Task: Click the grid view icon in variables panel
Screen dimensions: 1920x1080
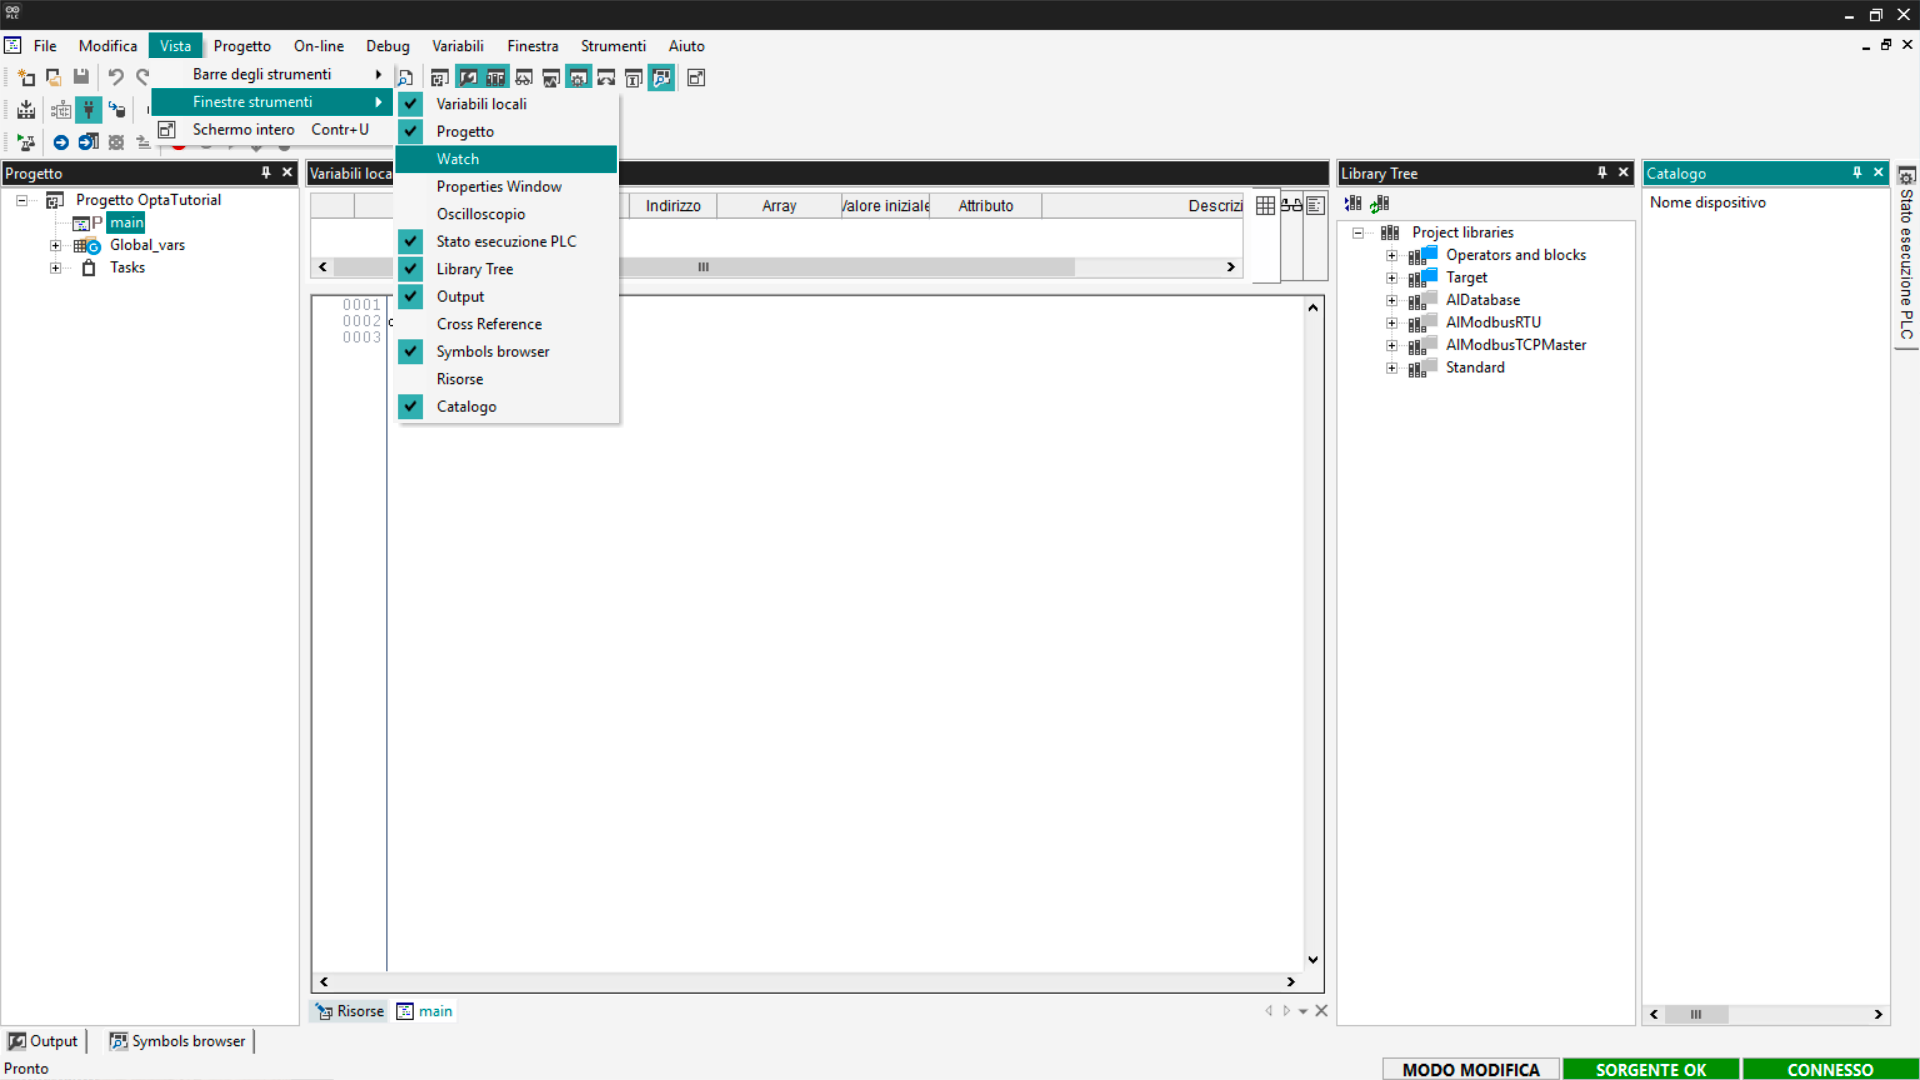Action: (x=1265, y=205)
